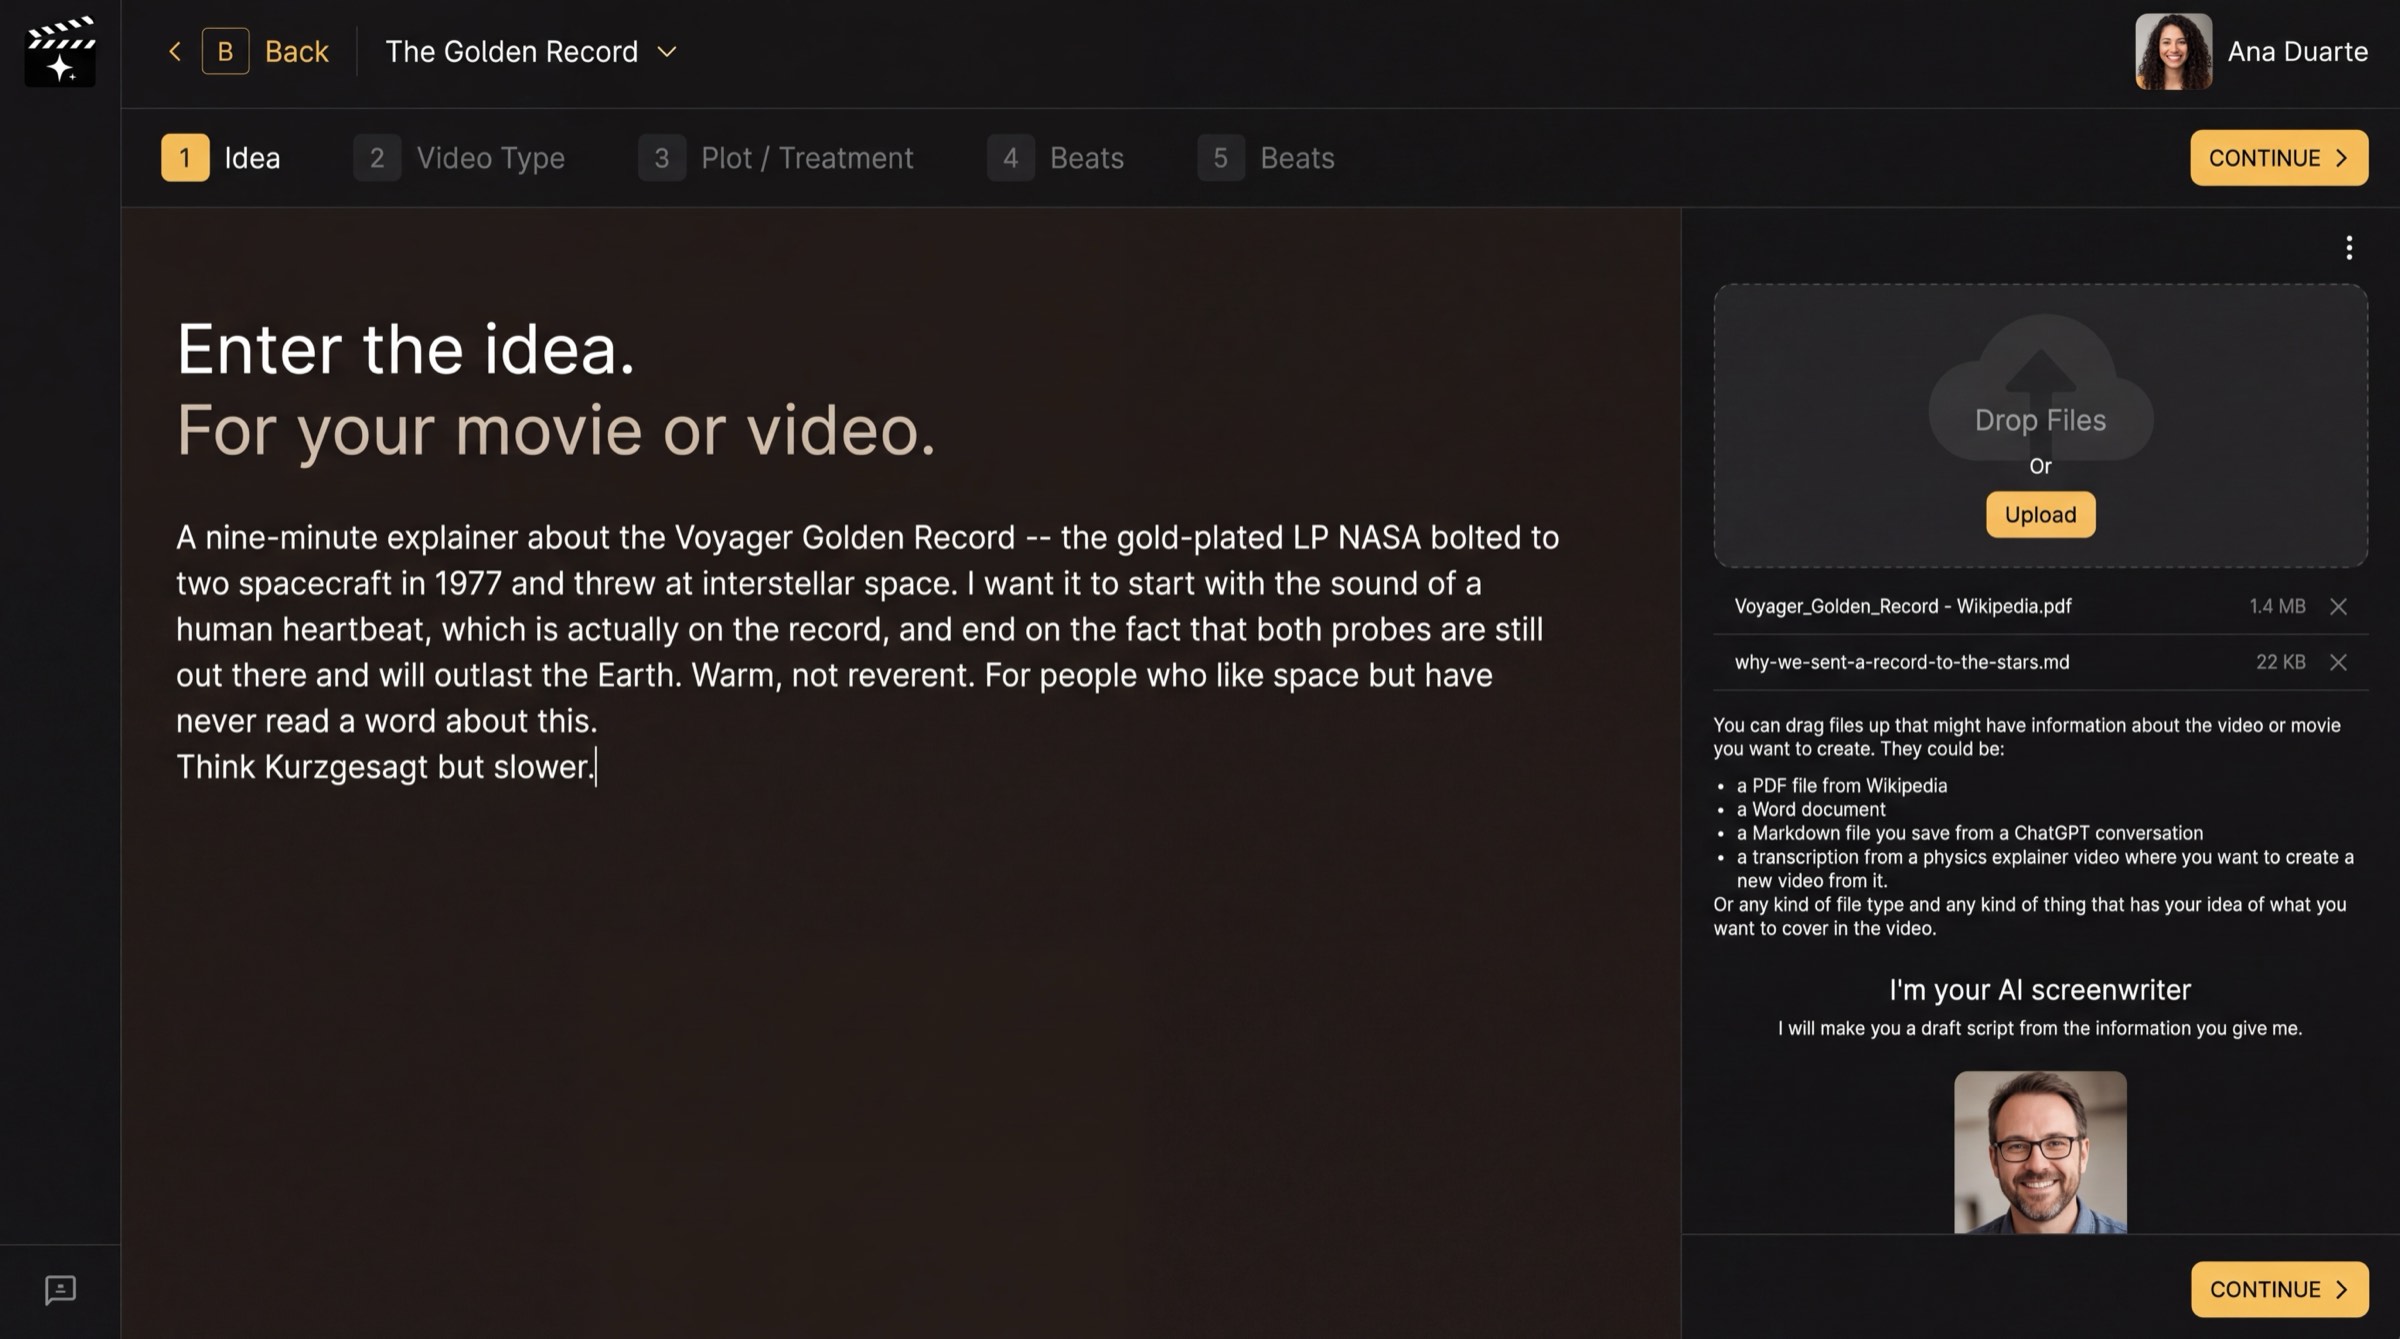Open the three-dot options menu
The width and height of the screenshot is (2400, 1339).
(x=2349, y=247)
